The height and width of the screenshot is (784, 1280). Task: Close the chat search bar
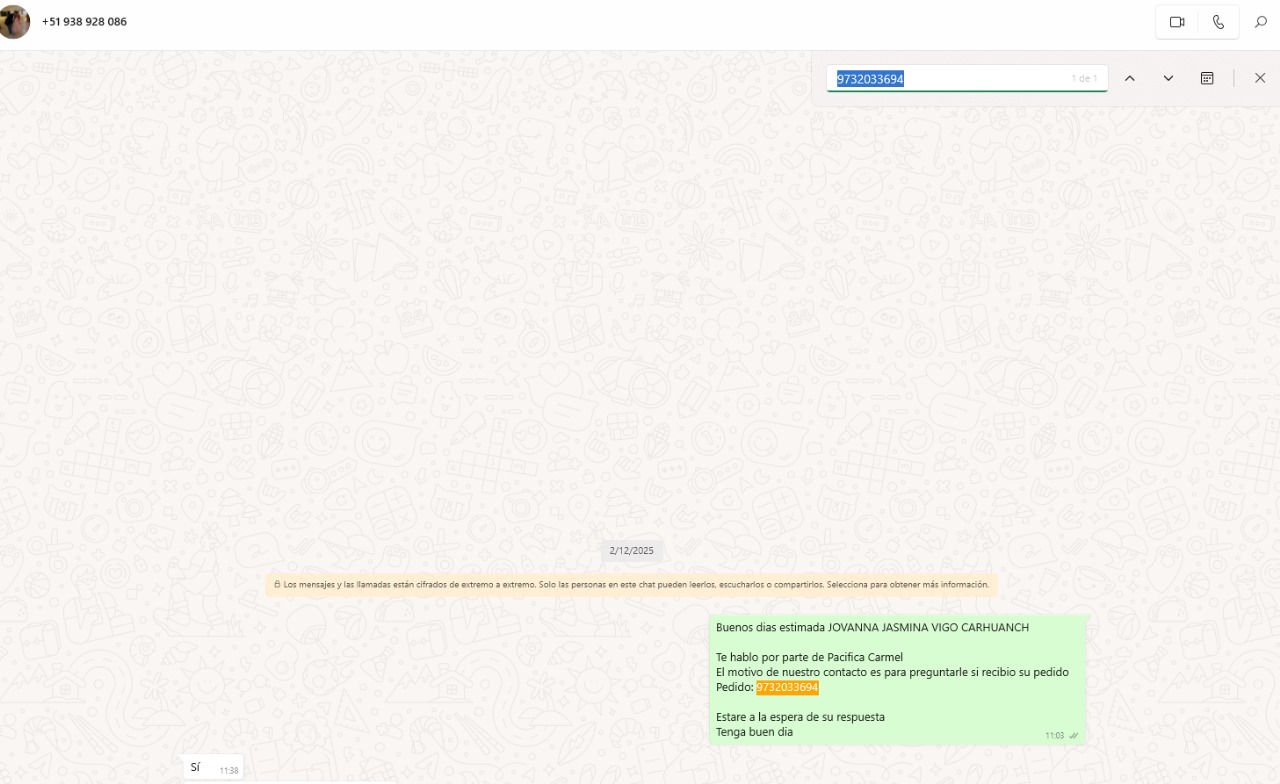tap(1260, 78)
